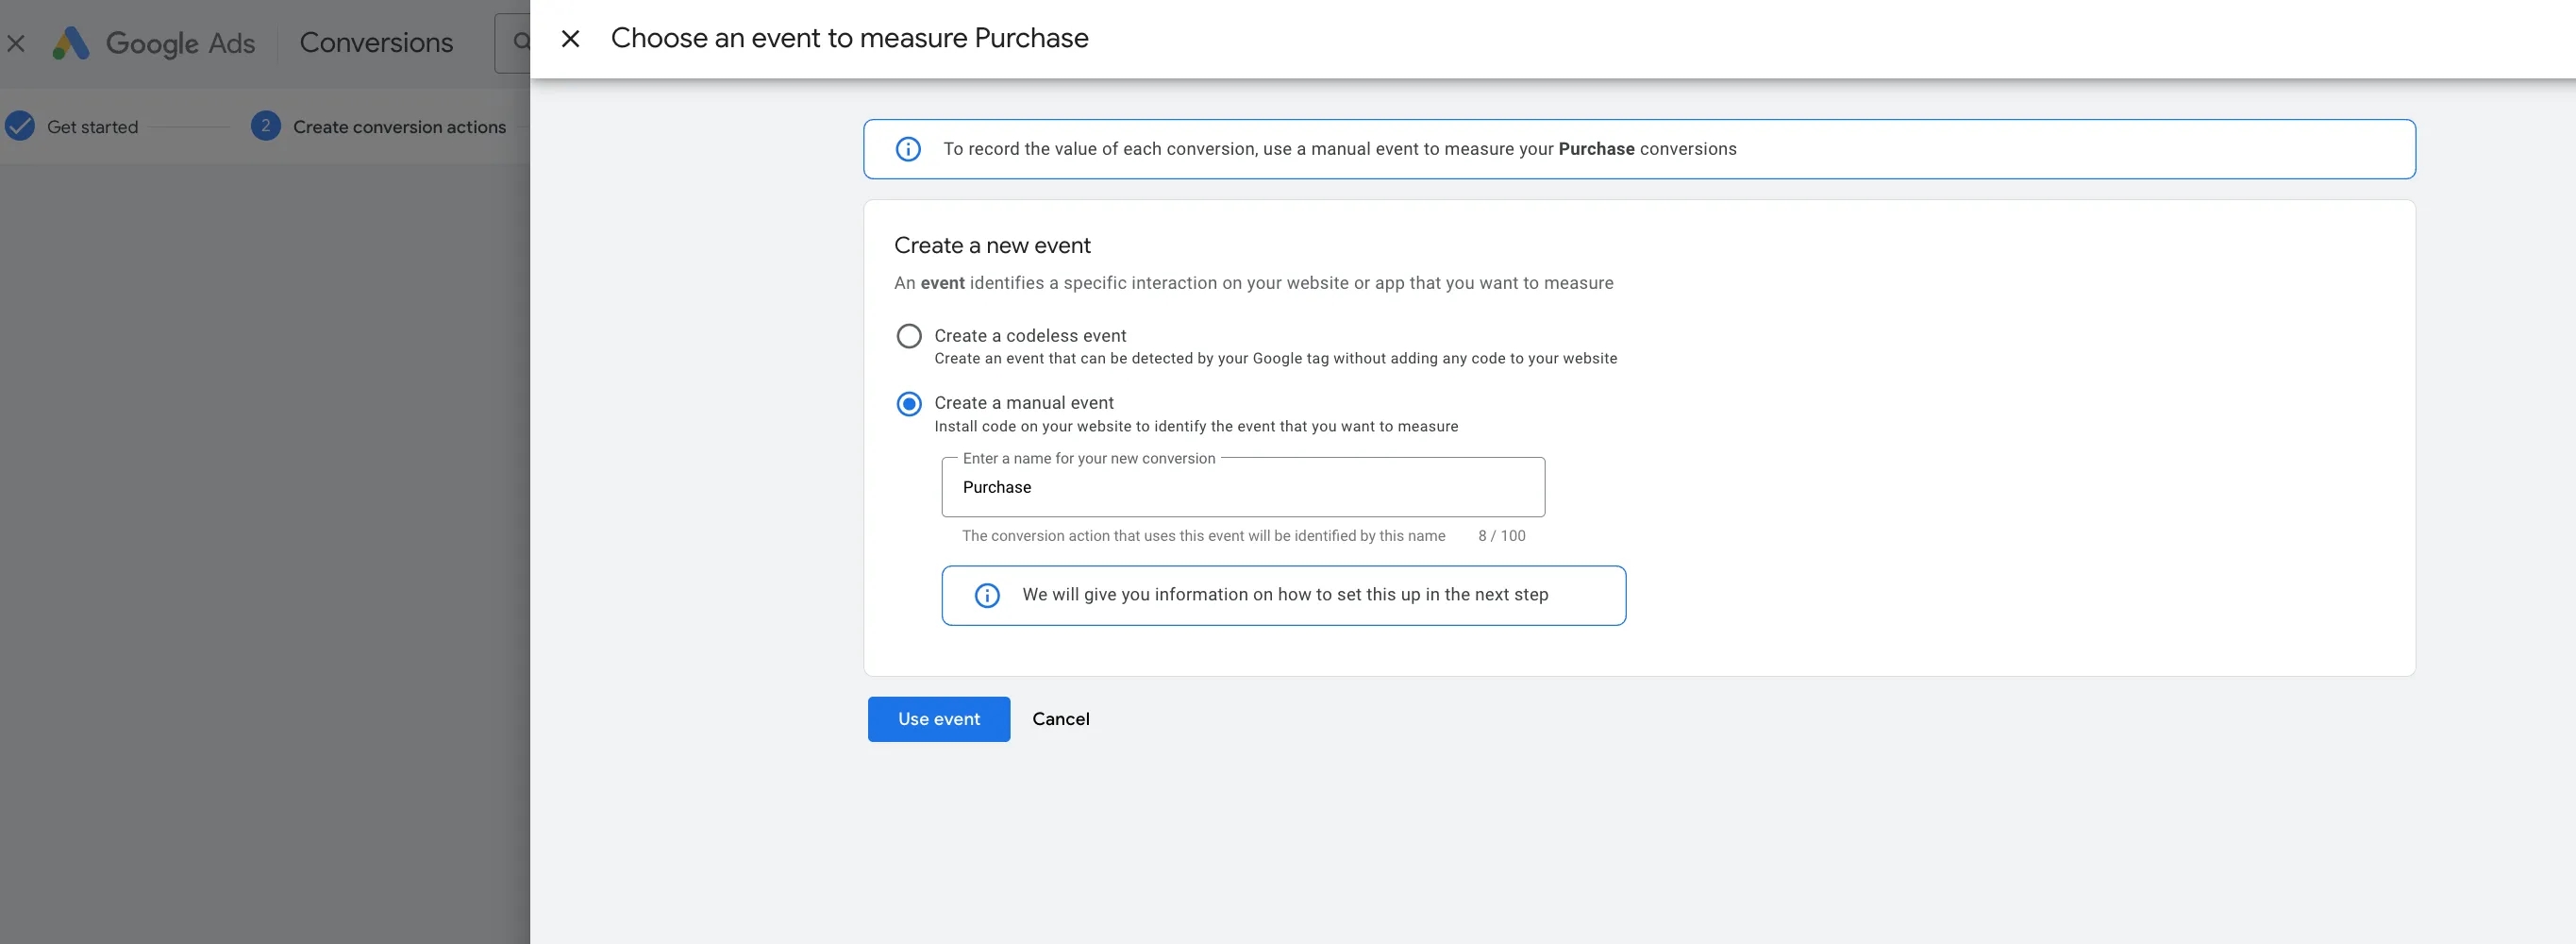Screen dimensions: 2576x944
Task: Click the Get started checkmark step icon
Action: click(x=20, y=126)
